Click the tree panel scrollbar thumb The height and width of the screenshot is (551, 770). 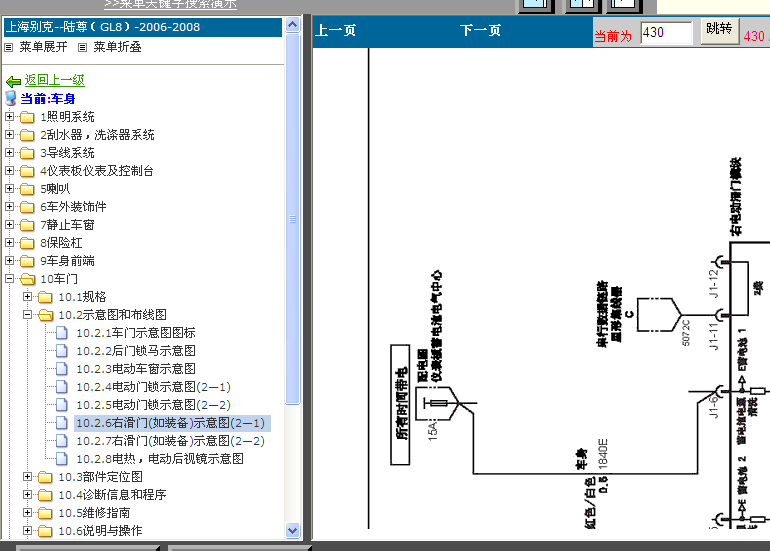click(x=293, y=218)
